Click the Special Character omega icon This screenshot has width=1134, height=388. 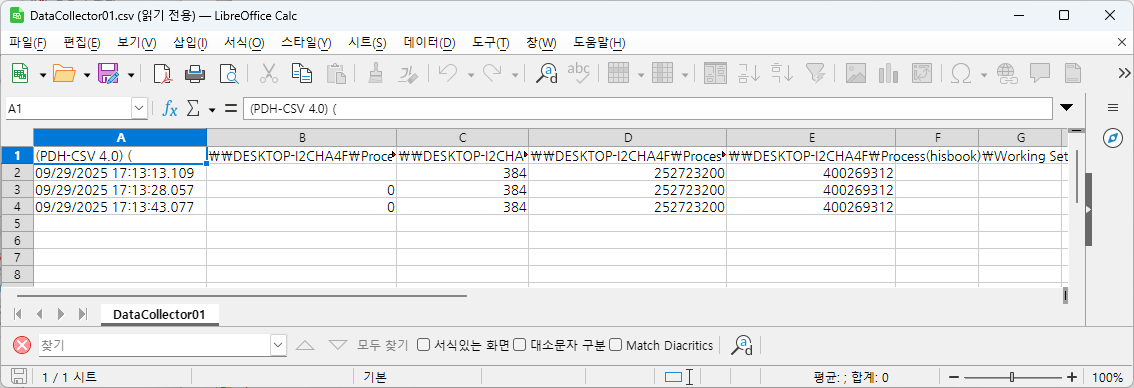[x=961, y=73]
